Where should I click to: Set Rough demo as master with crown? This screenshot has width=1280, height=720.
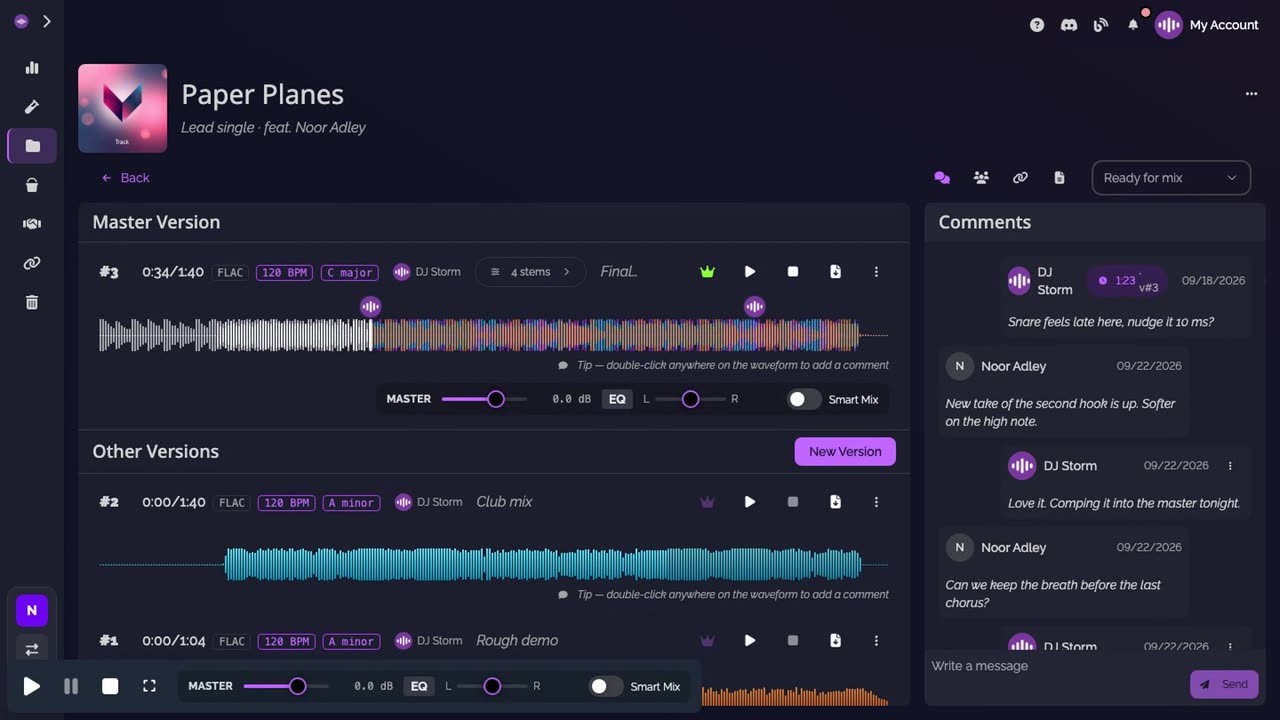click(708, 641)
